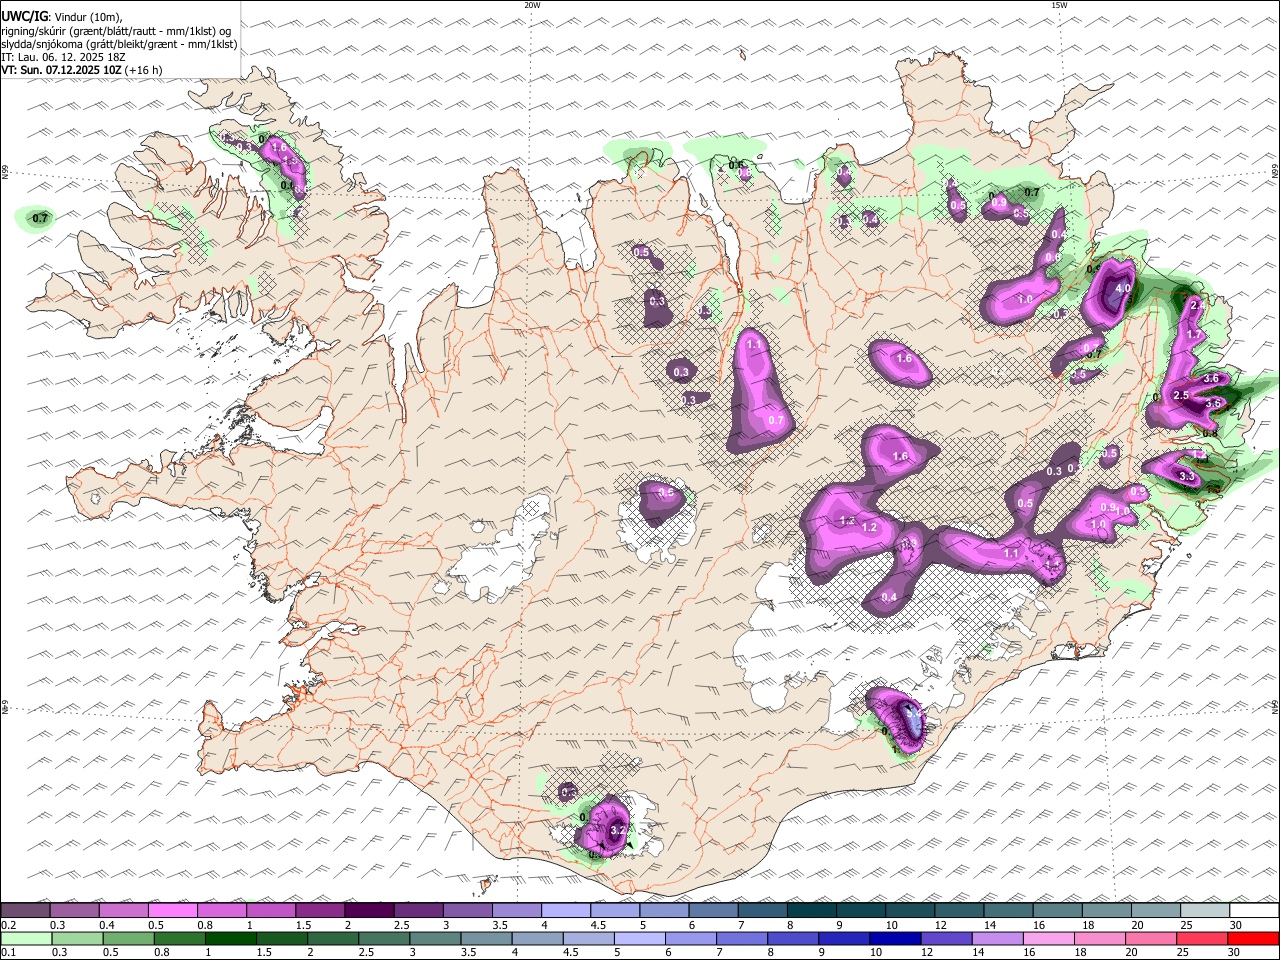
Task: Select the palest green lower swatch between 0.1 and 0.3
Action: 25,939
